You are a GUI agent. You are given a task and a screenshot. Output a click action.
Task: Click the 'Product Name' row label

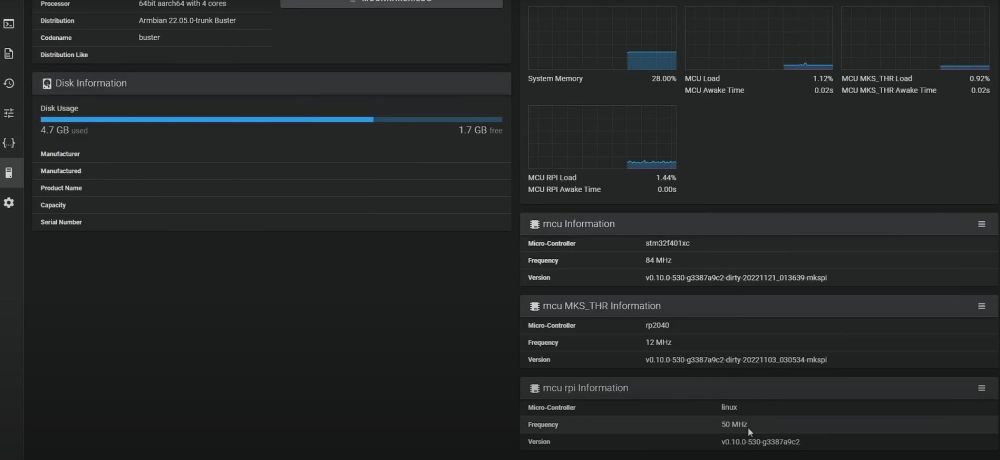61,189
